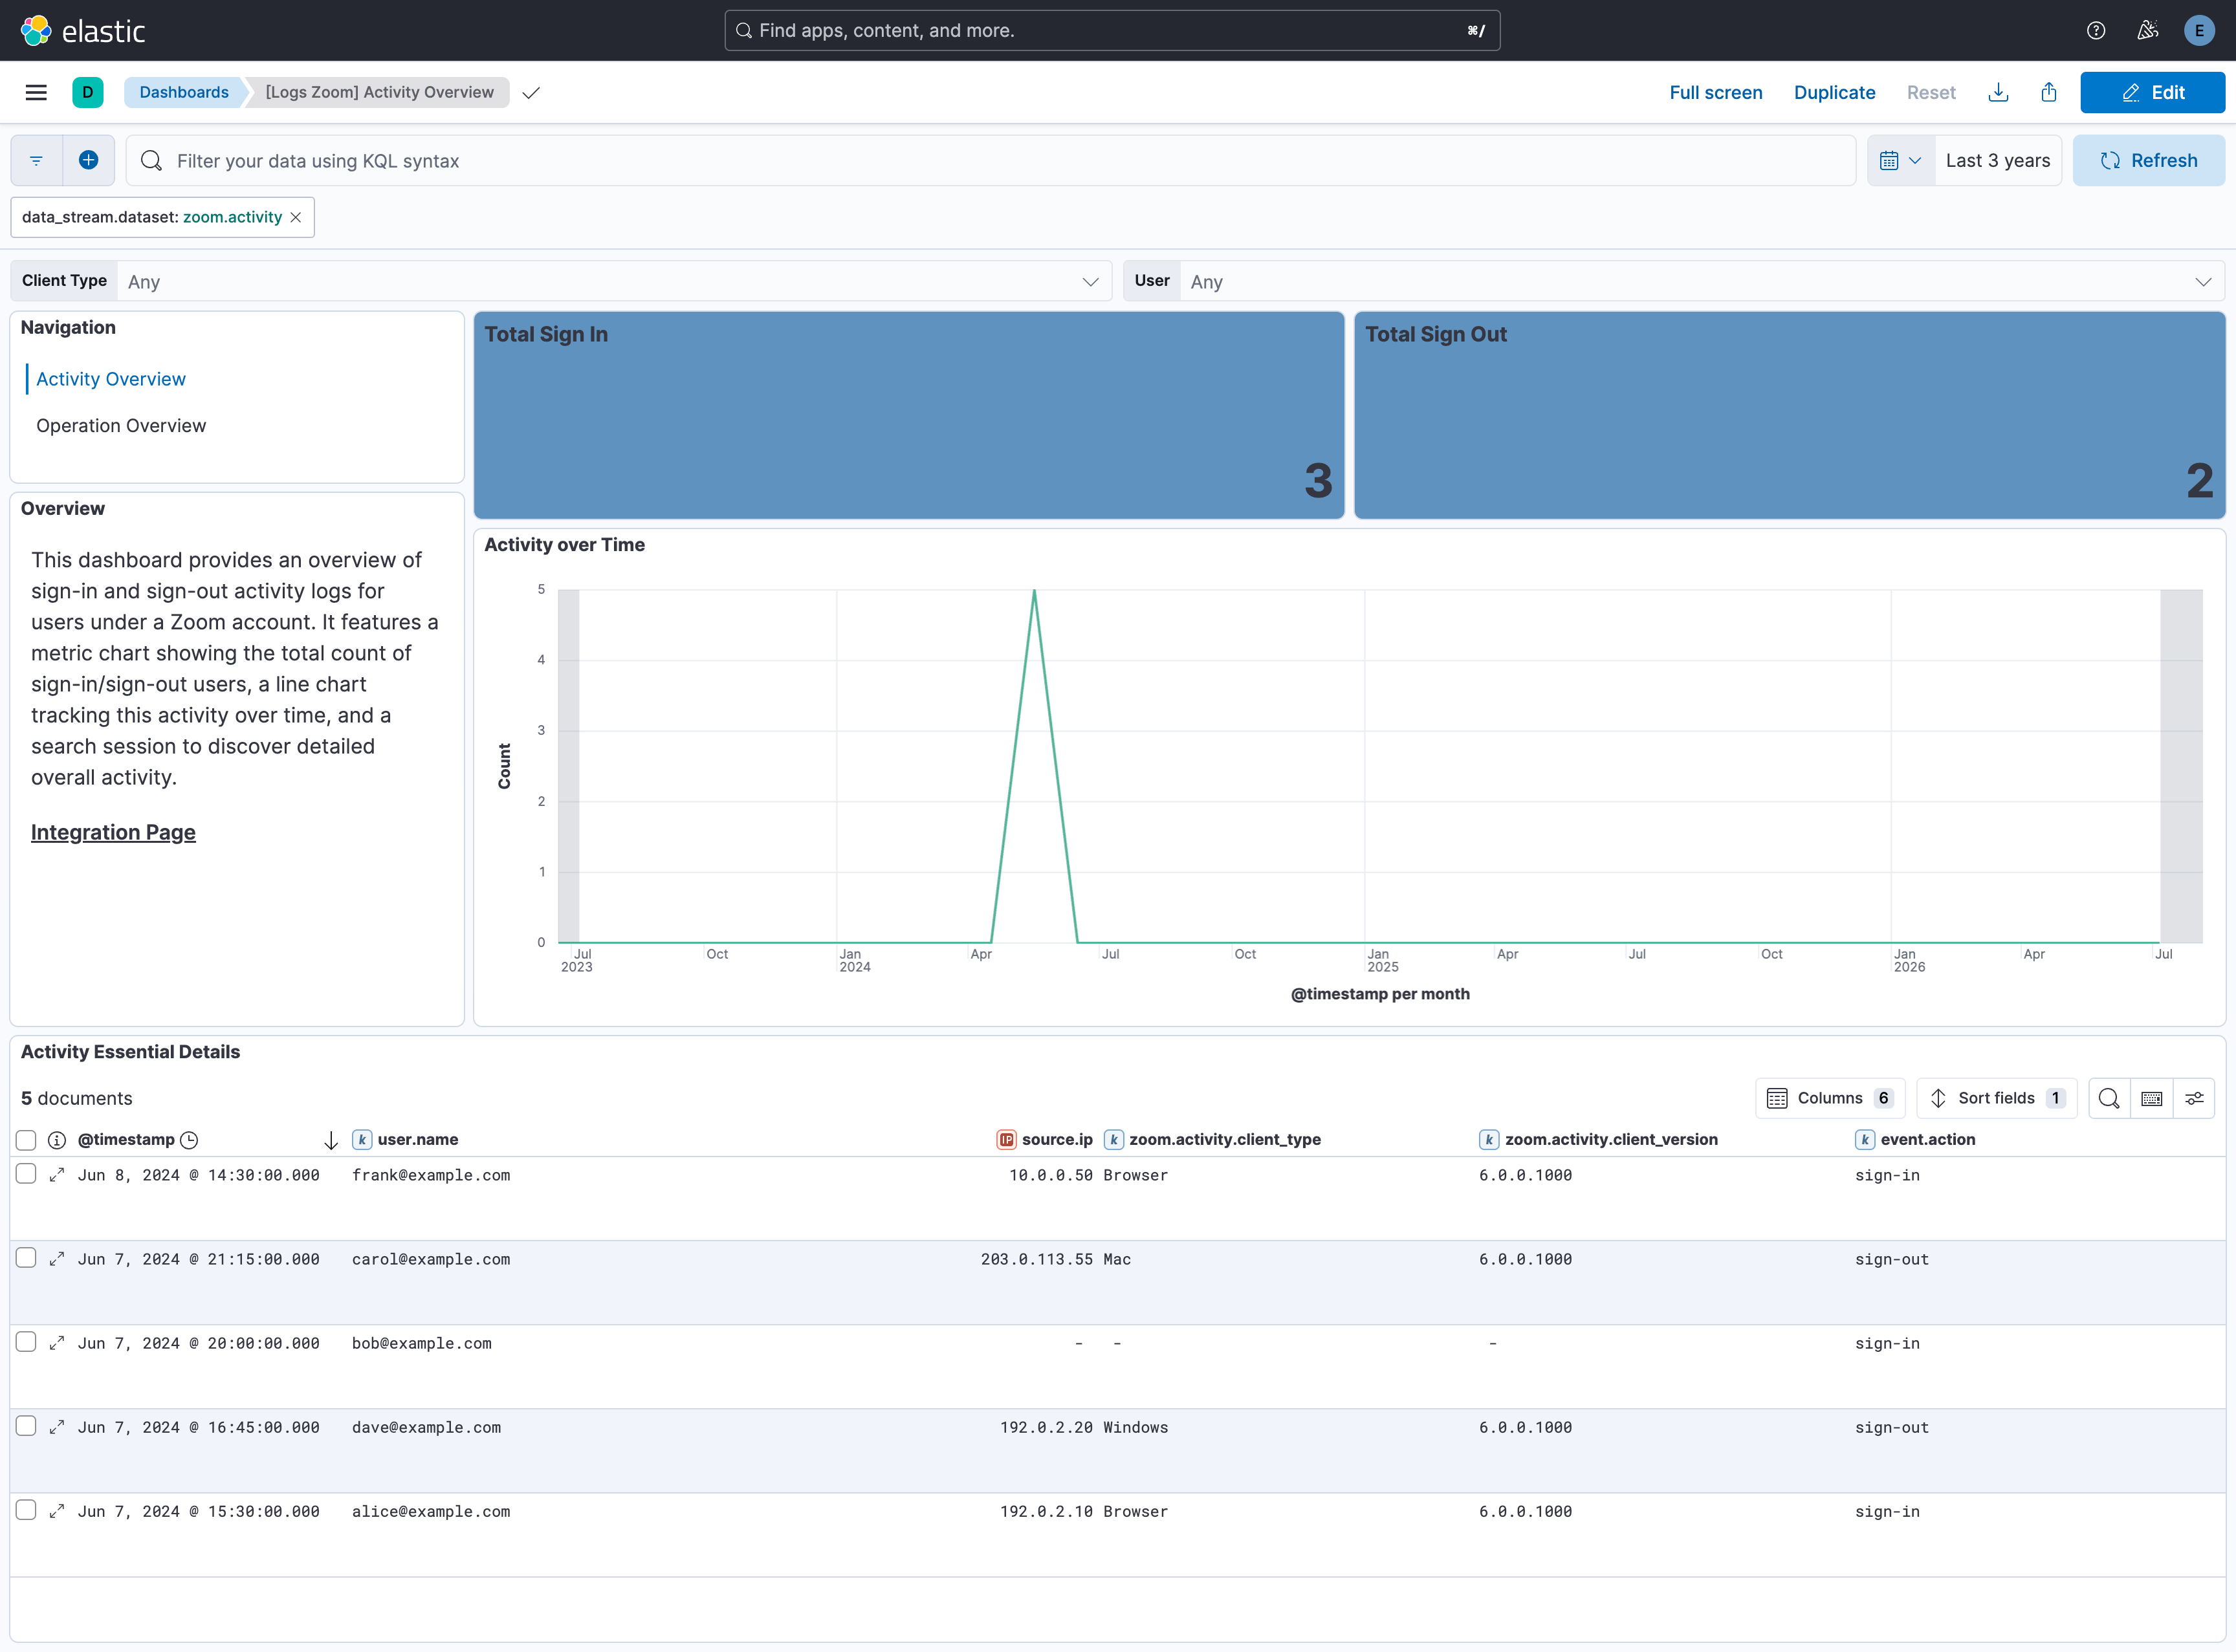Click the activity spike on line chart
The height and width of the screenshot is (1652, 2236).
[1034, 592]
